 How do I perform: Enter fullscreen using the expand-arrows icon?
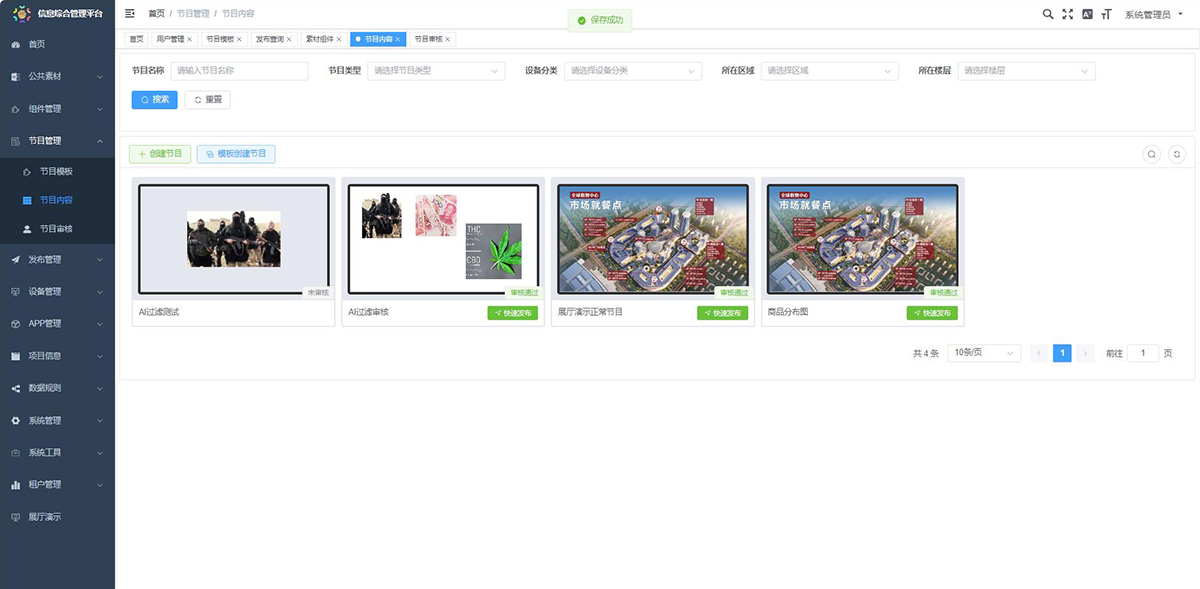coord(1067,14)
